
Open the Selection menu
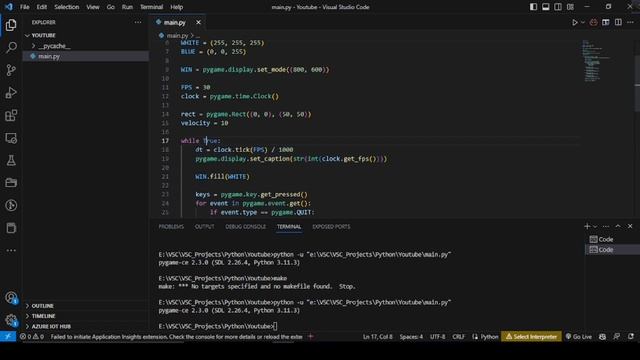pos(67,7)
